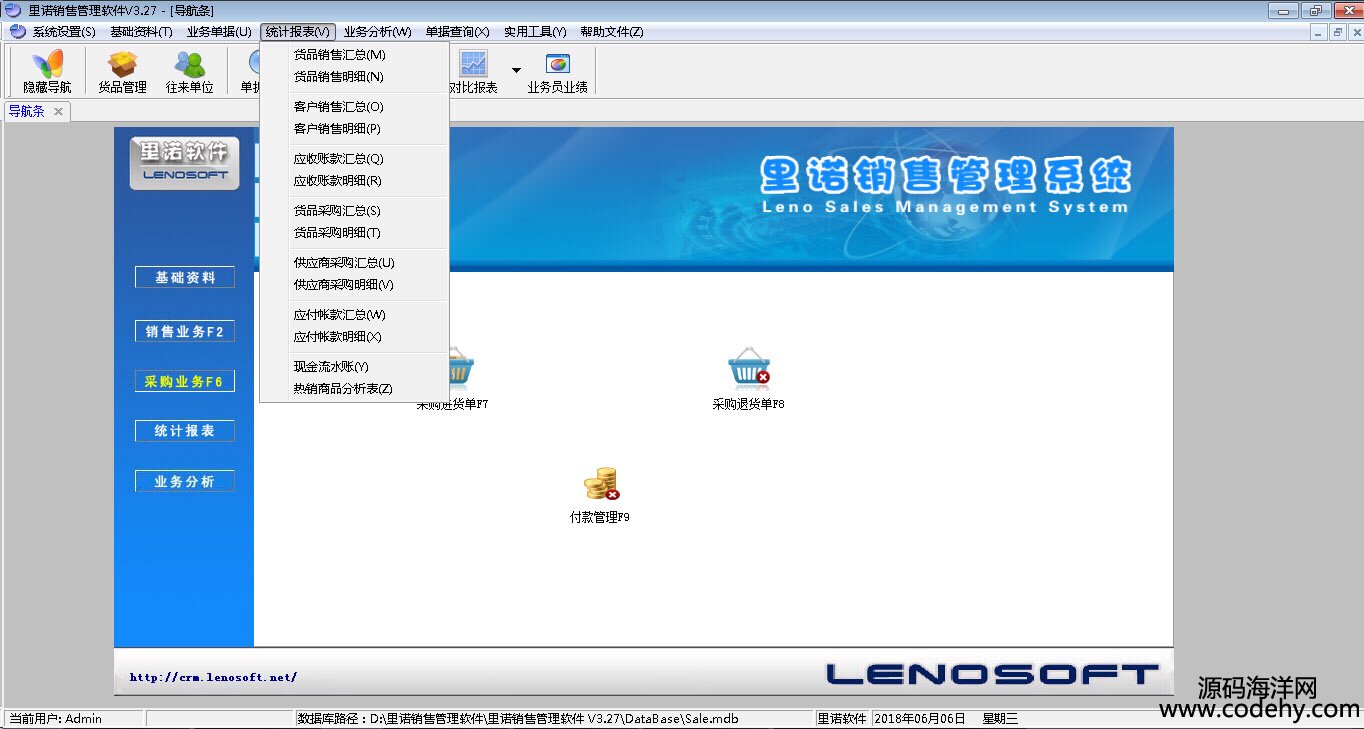Screen dimensions: 1364x729
Task: Open the 业务分析(W) menu
Action: click(377, 32)
